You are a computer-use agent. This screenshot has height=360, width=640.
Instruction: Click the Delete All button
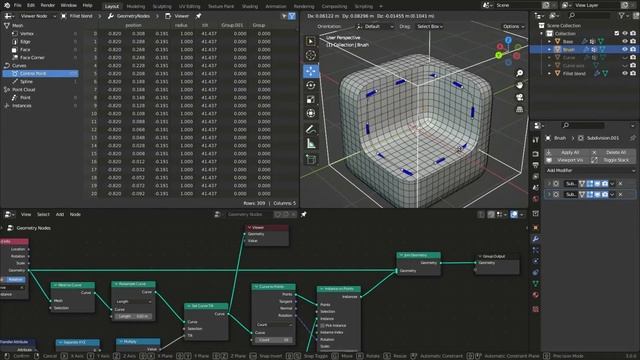click(x=613, y=152)
